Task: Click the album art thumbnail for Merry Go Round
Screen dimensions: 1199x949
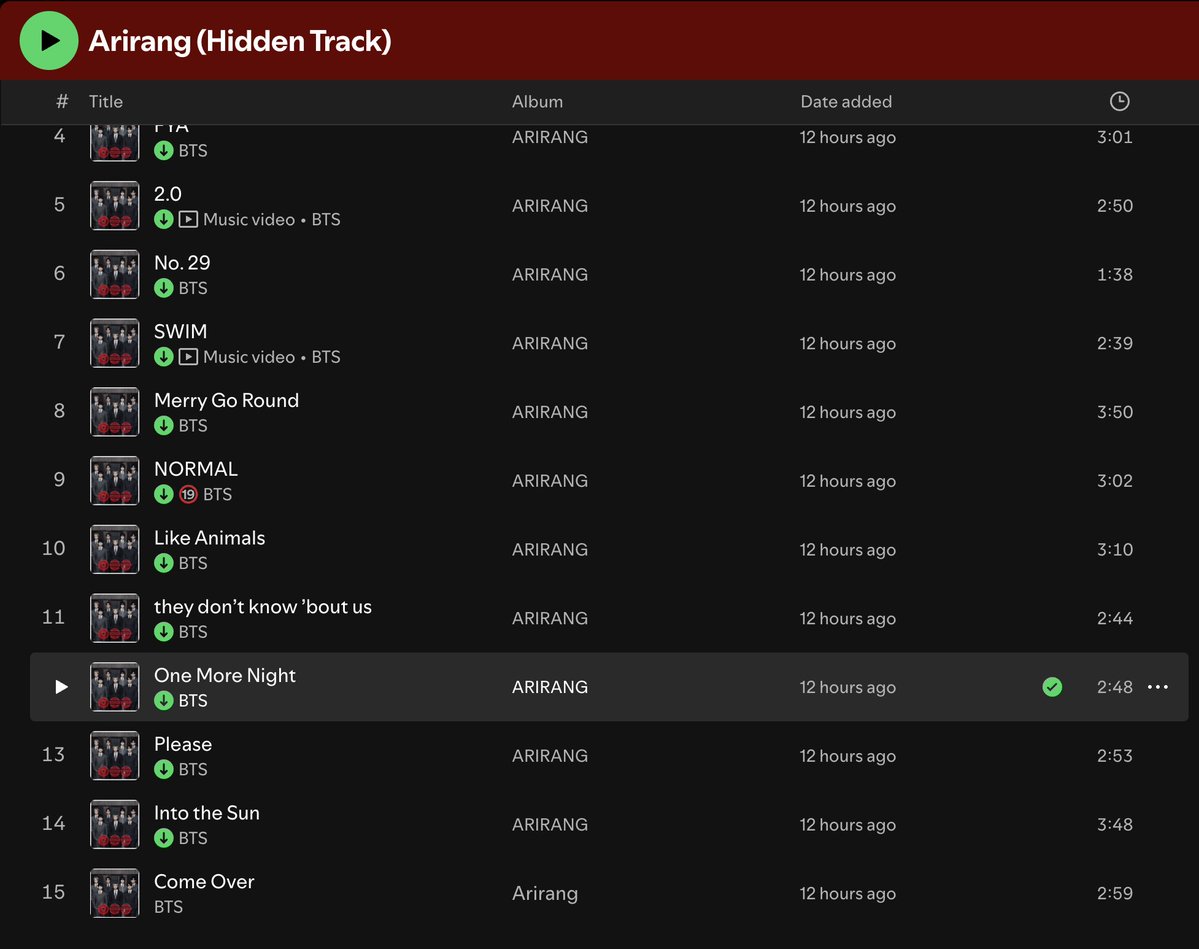Action: click(115, 412)
